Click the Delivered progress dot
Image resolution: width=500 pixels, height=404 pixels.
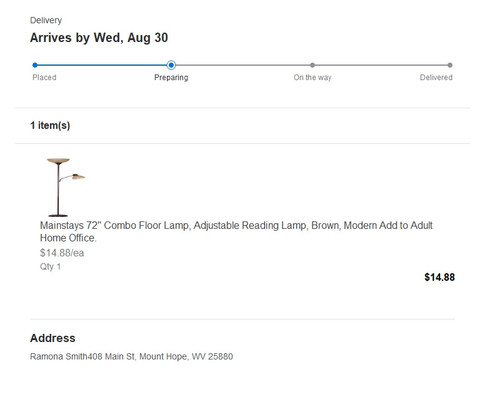450,65
